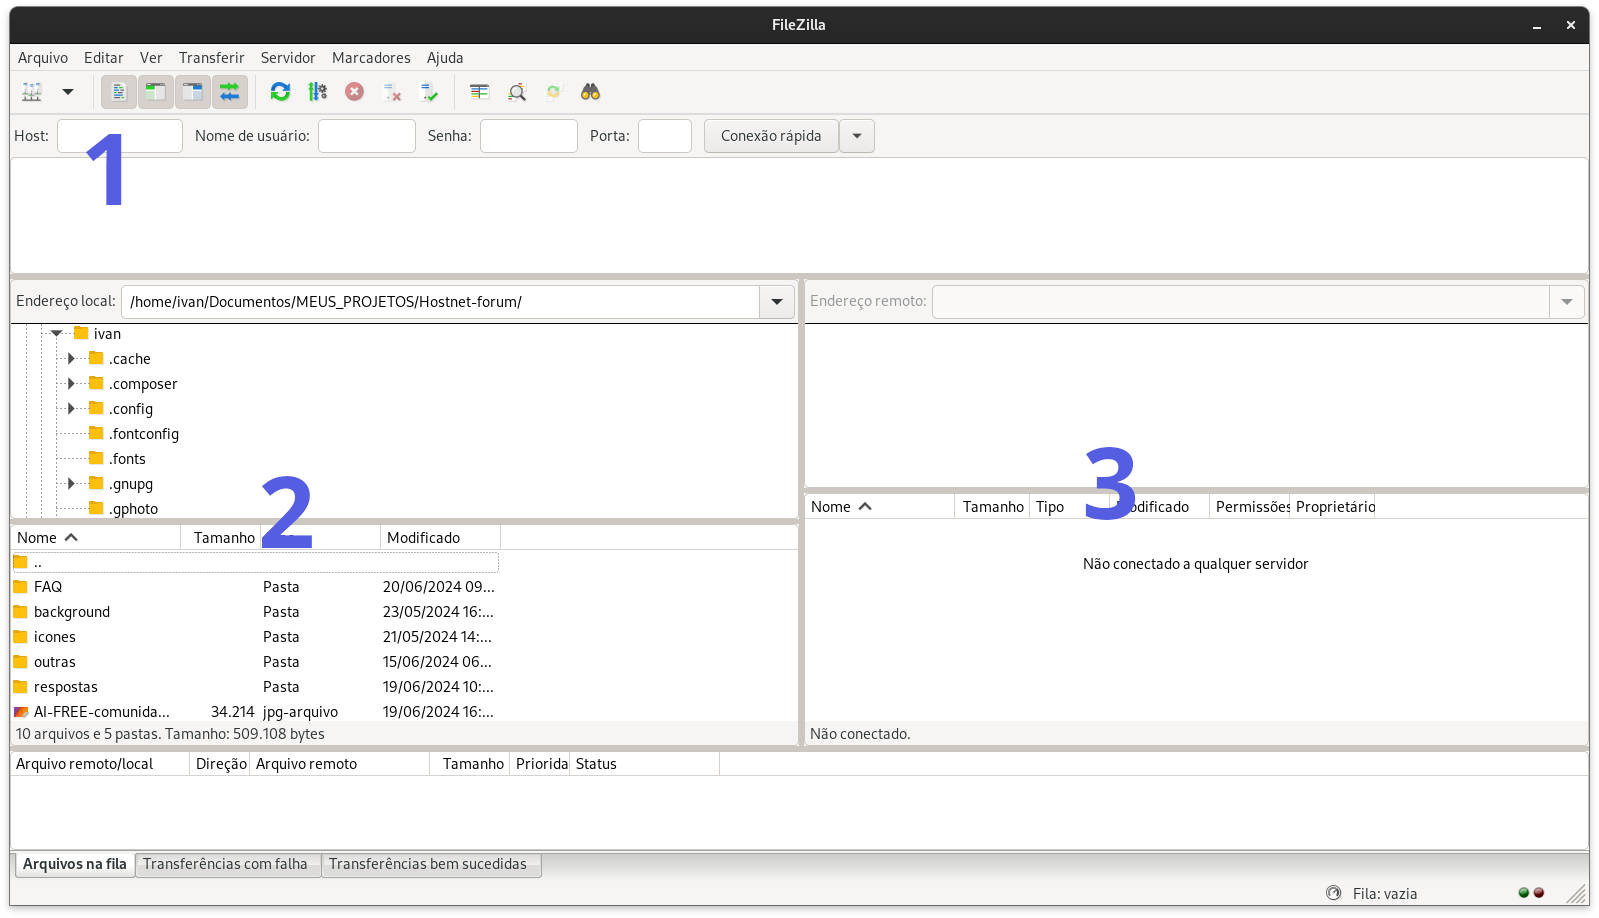This screenshot has height=918, width=1599.
Task: Toggle directory comparison
Action: (517, 92)
